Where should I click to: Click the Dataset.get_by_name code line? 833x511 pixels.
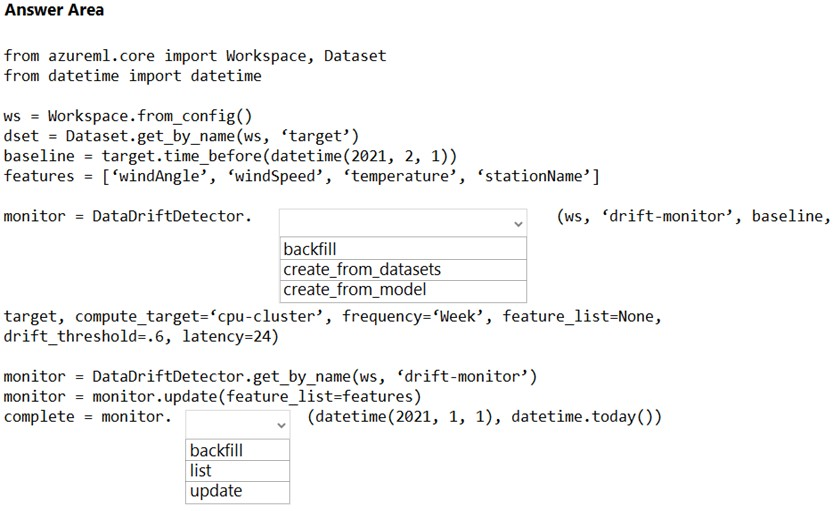[x=181, y=137]
